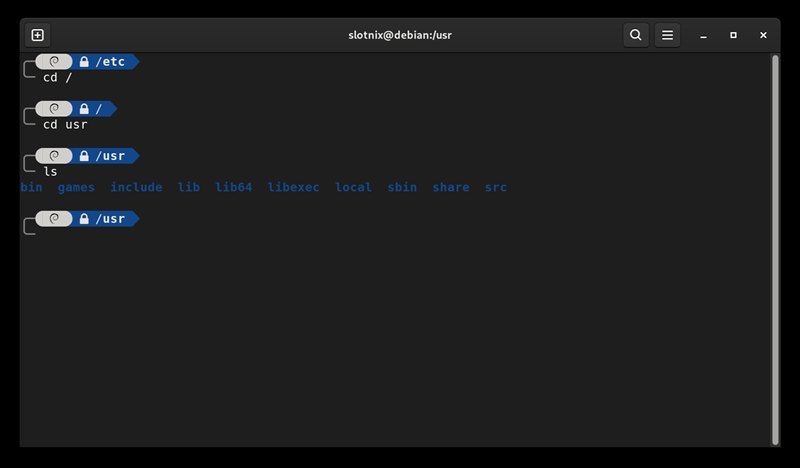Click the 'cd /' command text

pos(58,78)
